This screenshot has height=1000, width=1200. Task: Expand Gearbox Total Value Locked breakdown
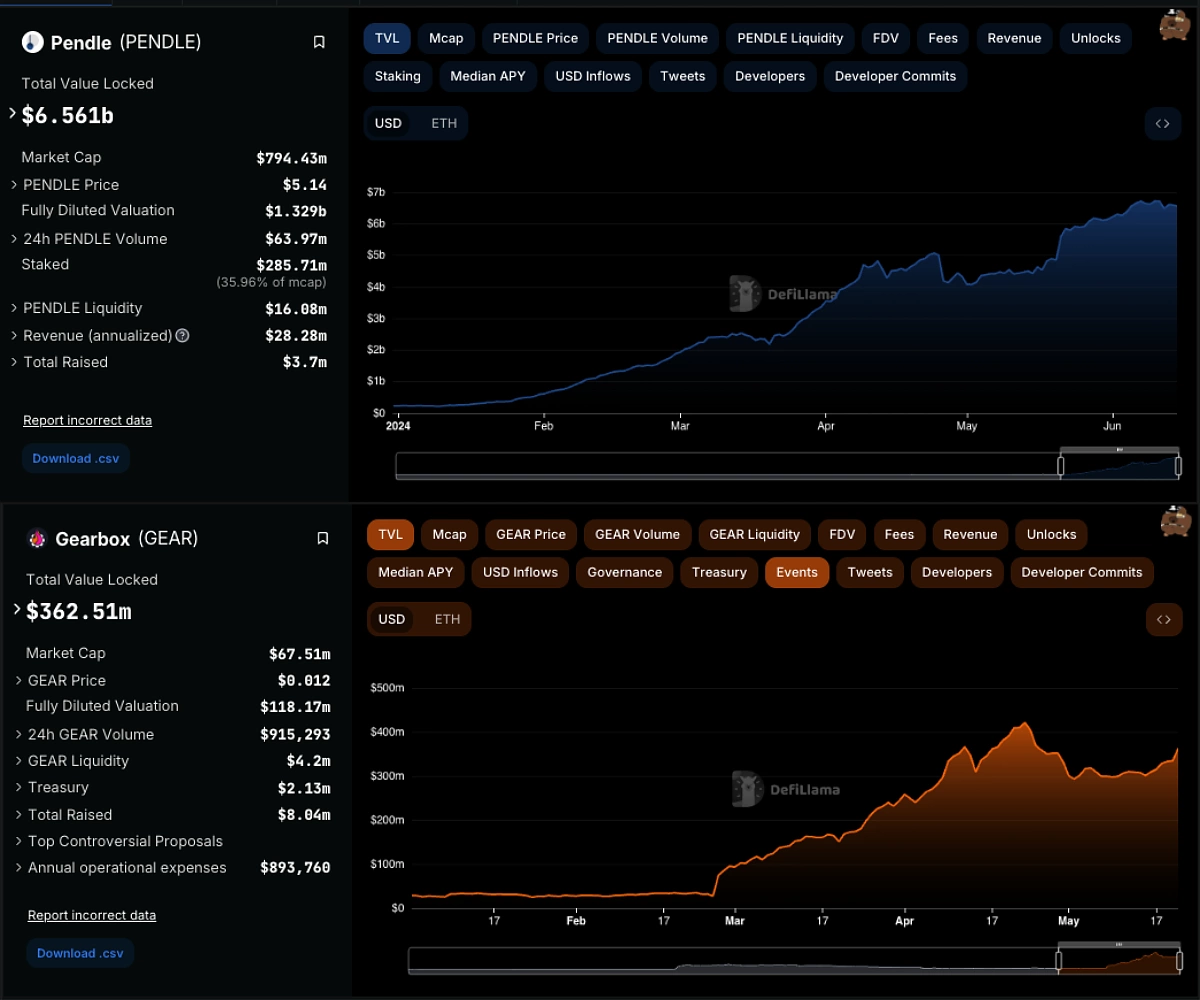click(x=17, y=609)
